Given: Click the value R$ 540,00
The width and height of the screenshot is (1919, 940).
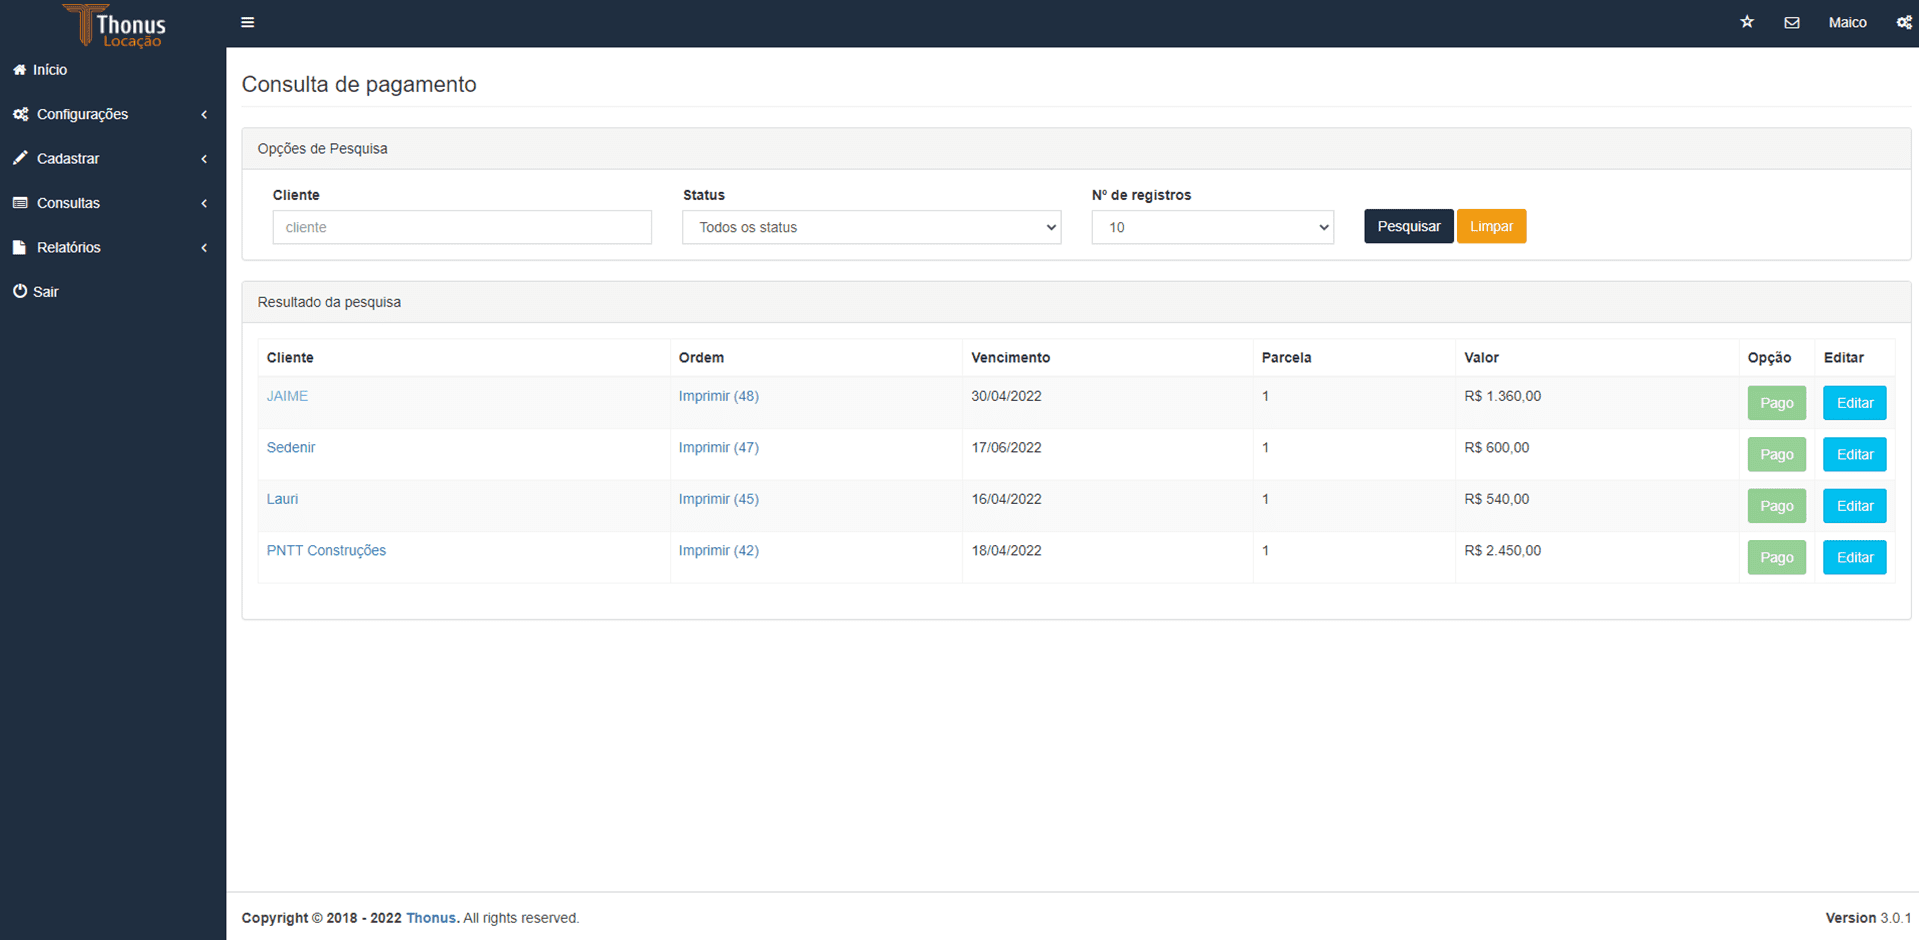Looking at the screenshot, I should tap(1496, 499).
